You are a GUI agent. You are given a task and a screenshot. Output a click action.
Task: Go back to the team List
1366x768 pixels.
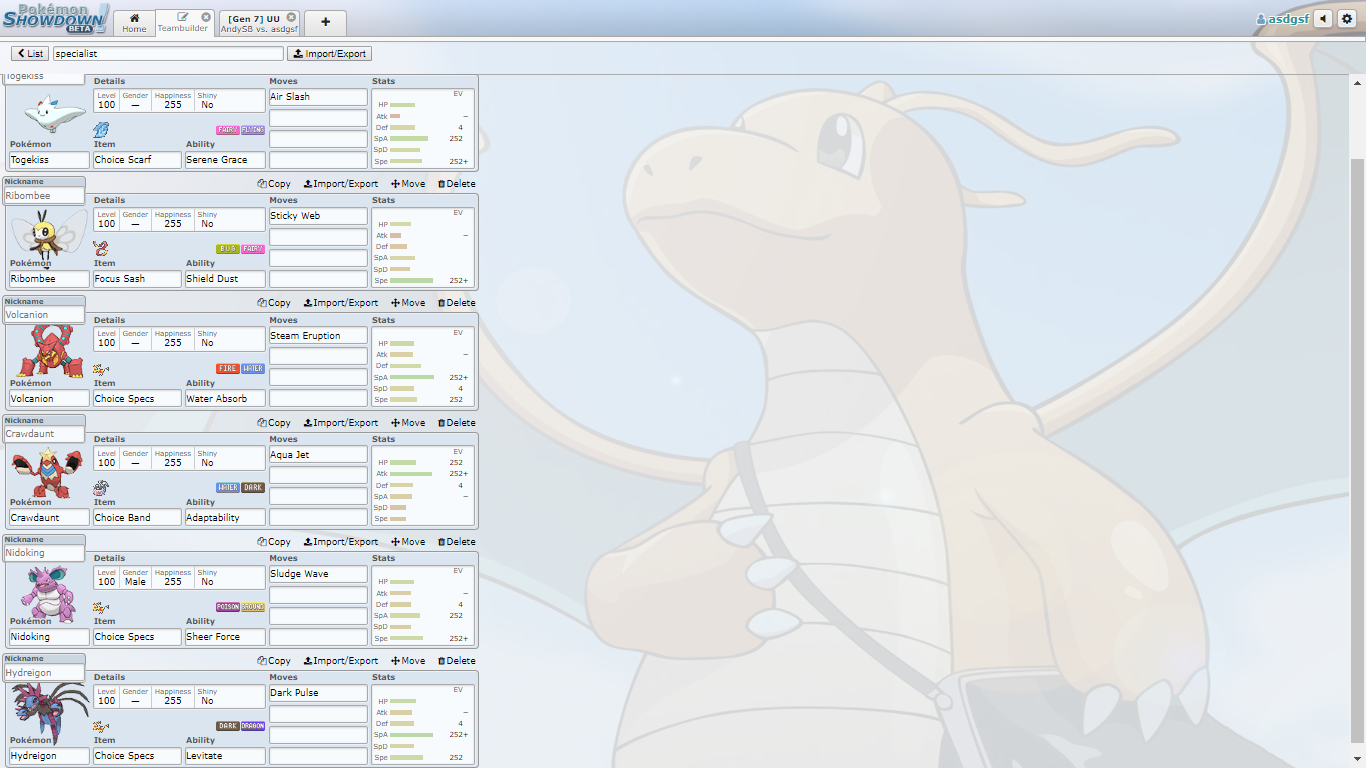(30, 53)
